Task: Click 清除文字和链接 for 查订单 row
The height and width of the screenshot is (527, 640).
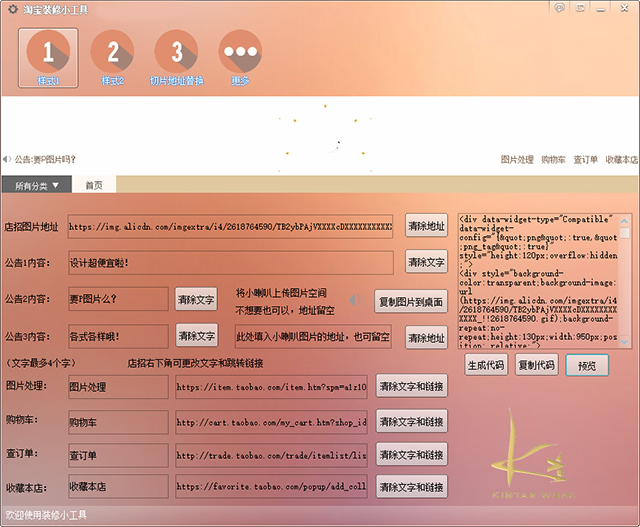Action: [x=411, y=454]
